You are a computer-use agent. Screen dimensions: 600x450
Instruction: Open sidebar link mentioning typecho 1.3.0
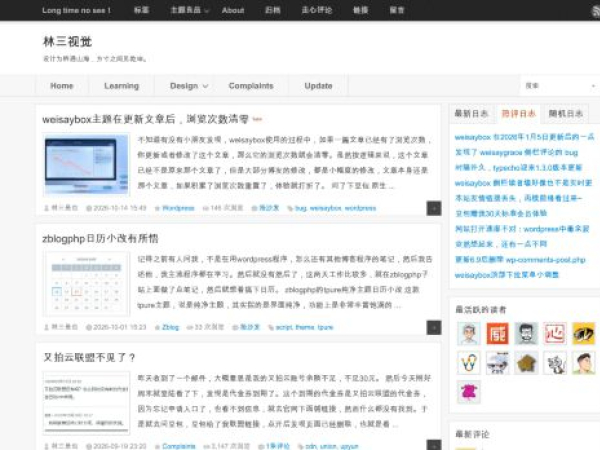[x=518, y=168]
